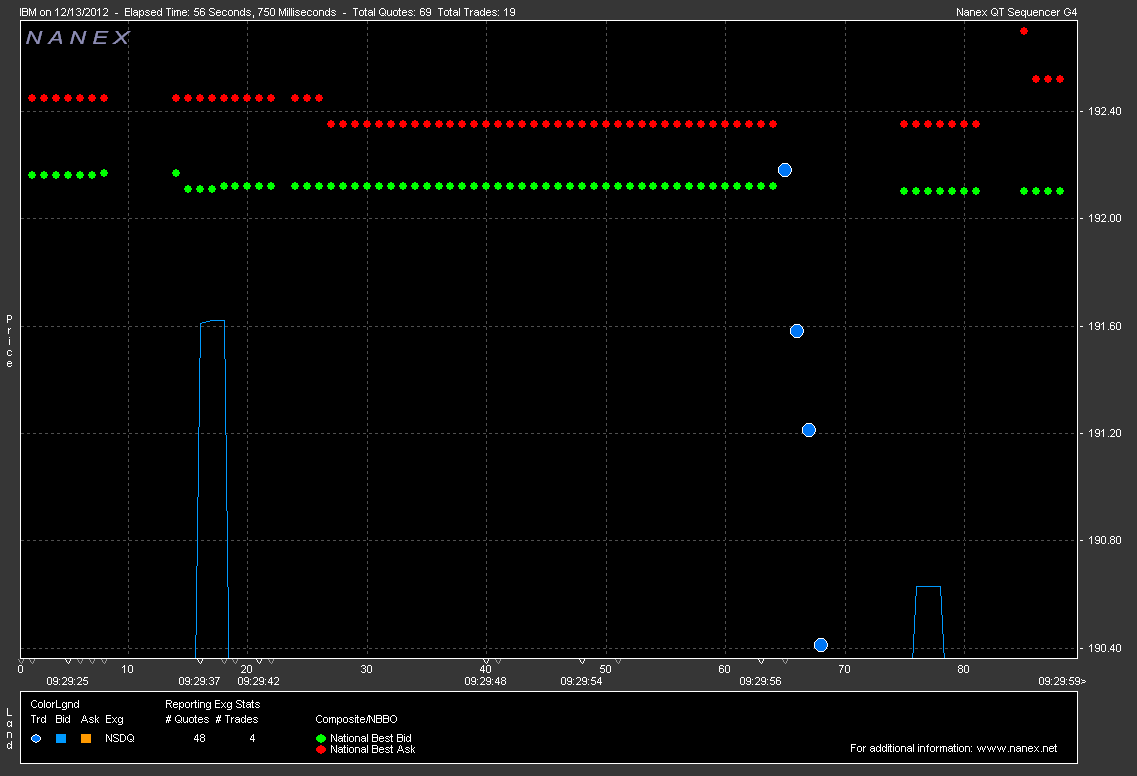Click the 09:29:59> time label
This screenshot has height=776, width=1137.
[x=1062, y=681]
